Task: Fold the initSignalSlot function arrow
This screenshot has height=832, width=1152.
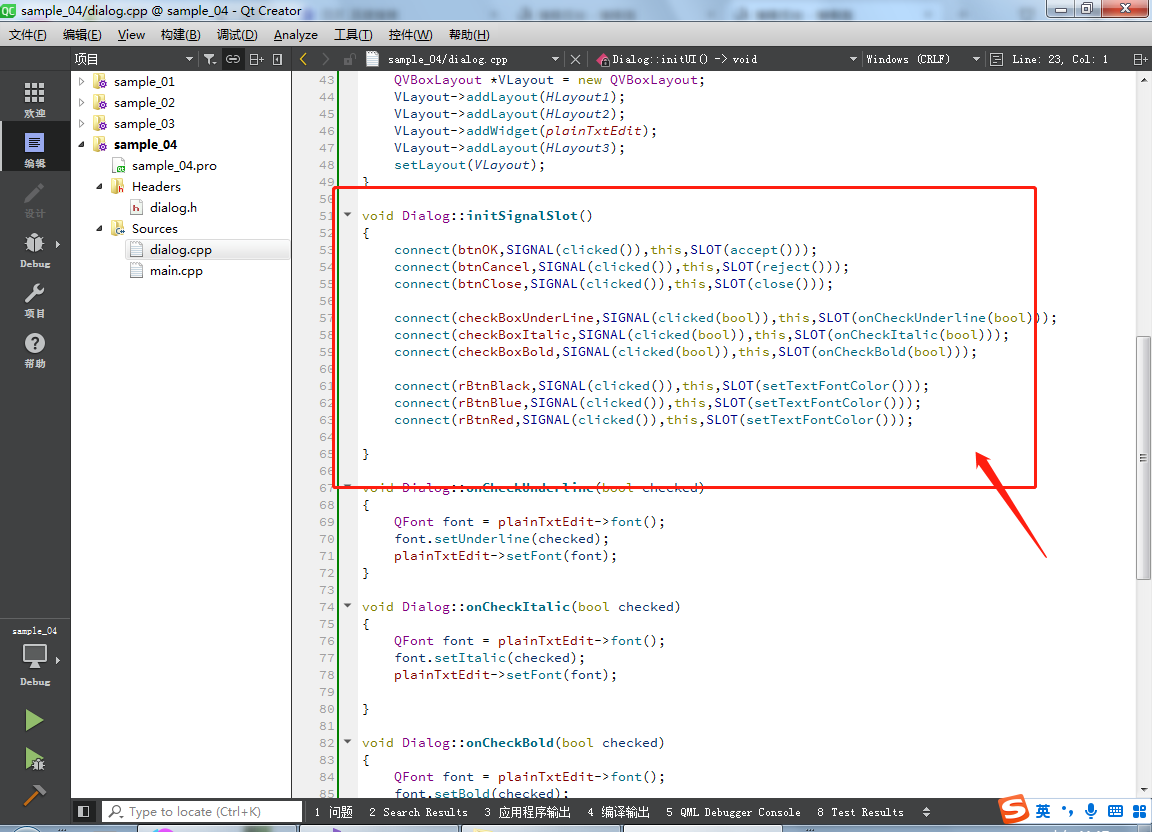Action: click(348, 215)
